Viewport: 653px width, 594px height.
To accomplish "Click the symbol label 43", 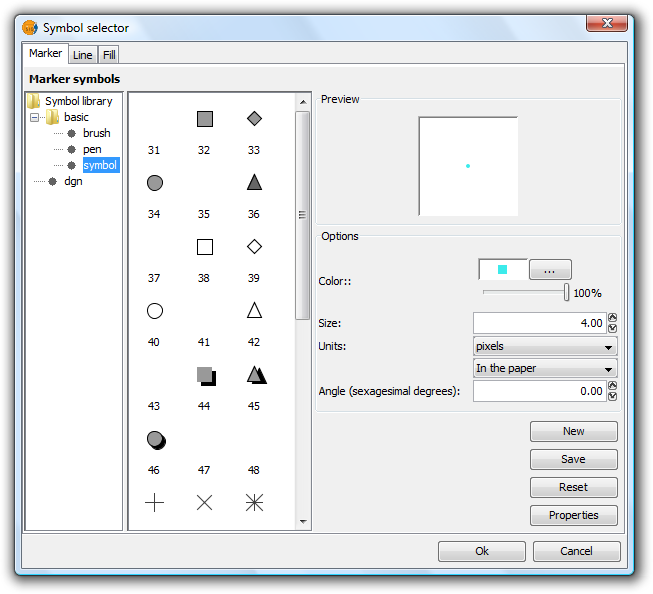I will (x=154, y=406).
